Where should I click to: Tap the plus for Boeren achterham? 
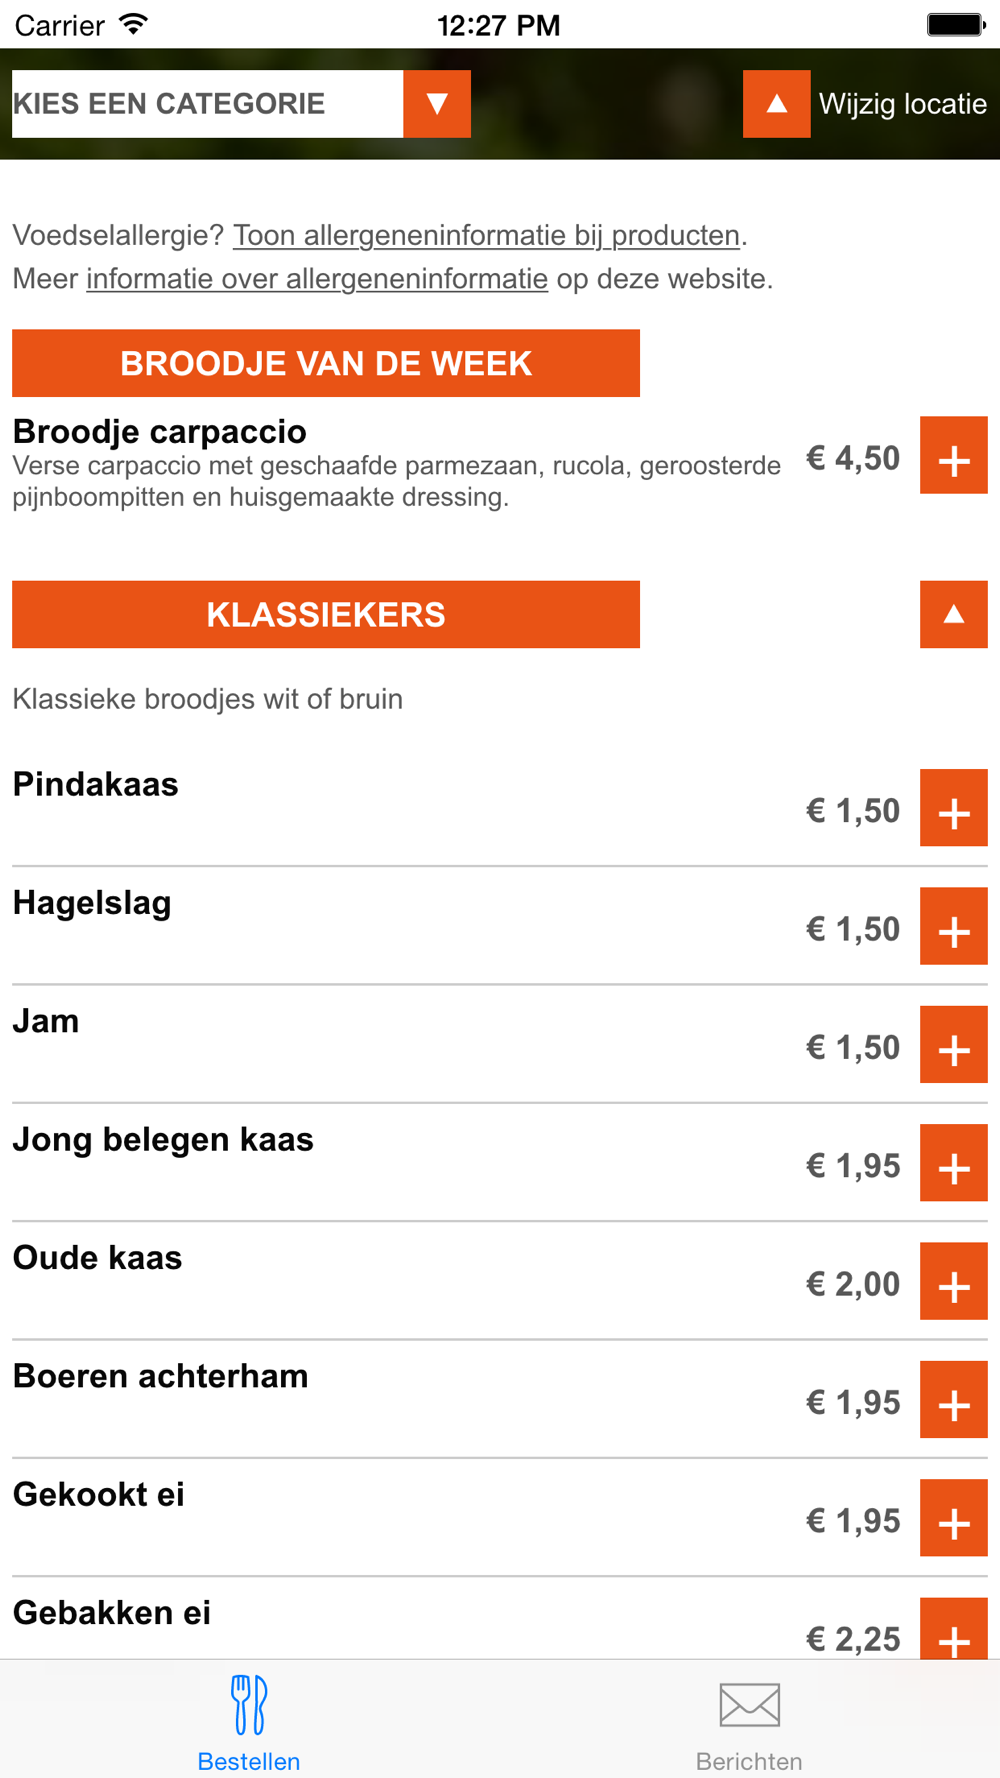point(953,1400)
